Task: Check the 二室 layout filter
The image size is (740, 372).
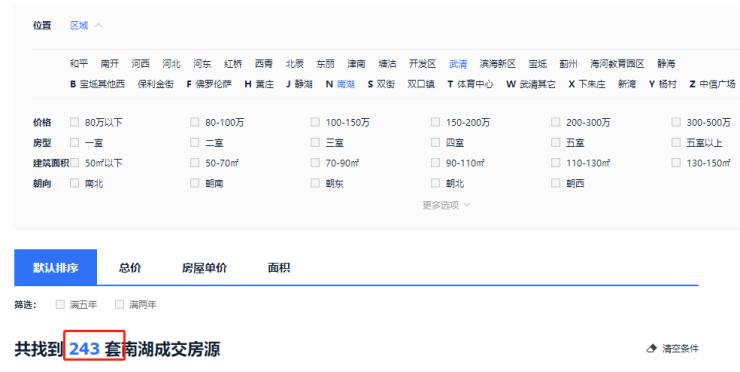Action: pos(194,142)
